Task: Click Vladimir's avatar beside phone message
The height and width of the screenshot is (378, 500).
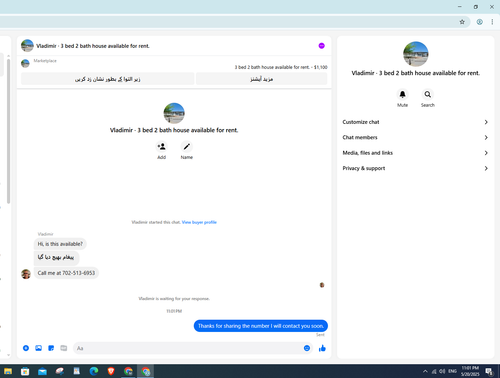Action: pyautogui.click(x=26, y=274)
